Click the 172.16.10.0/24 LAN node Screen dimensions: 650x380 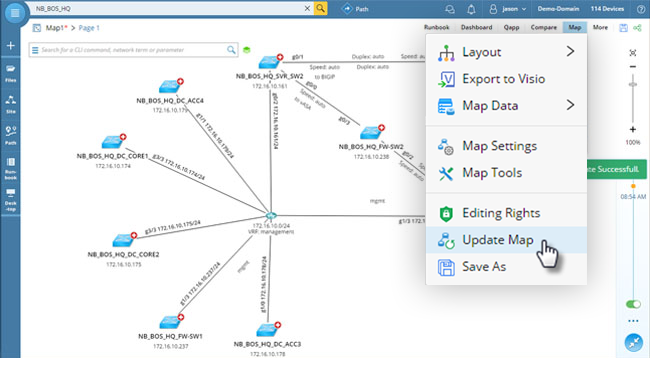click(271, 215)
